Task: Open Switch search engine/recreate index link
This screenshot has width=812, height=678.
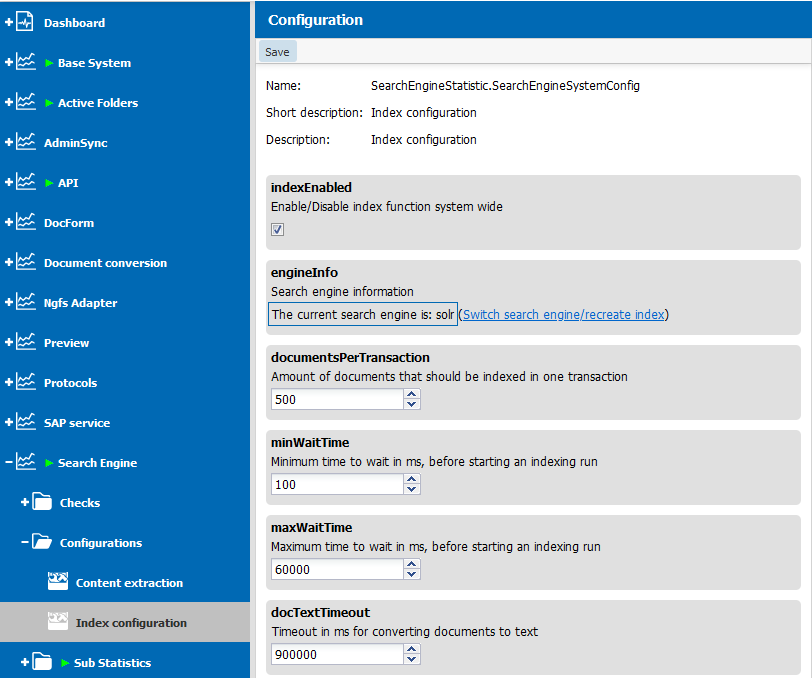Action: [563, 314]
